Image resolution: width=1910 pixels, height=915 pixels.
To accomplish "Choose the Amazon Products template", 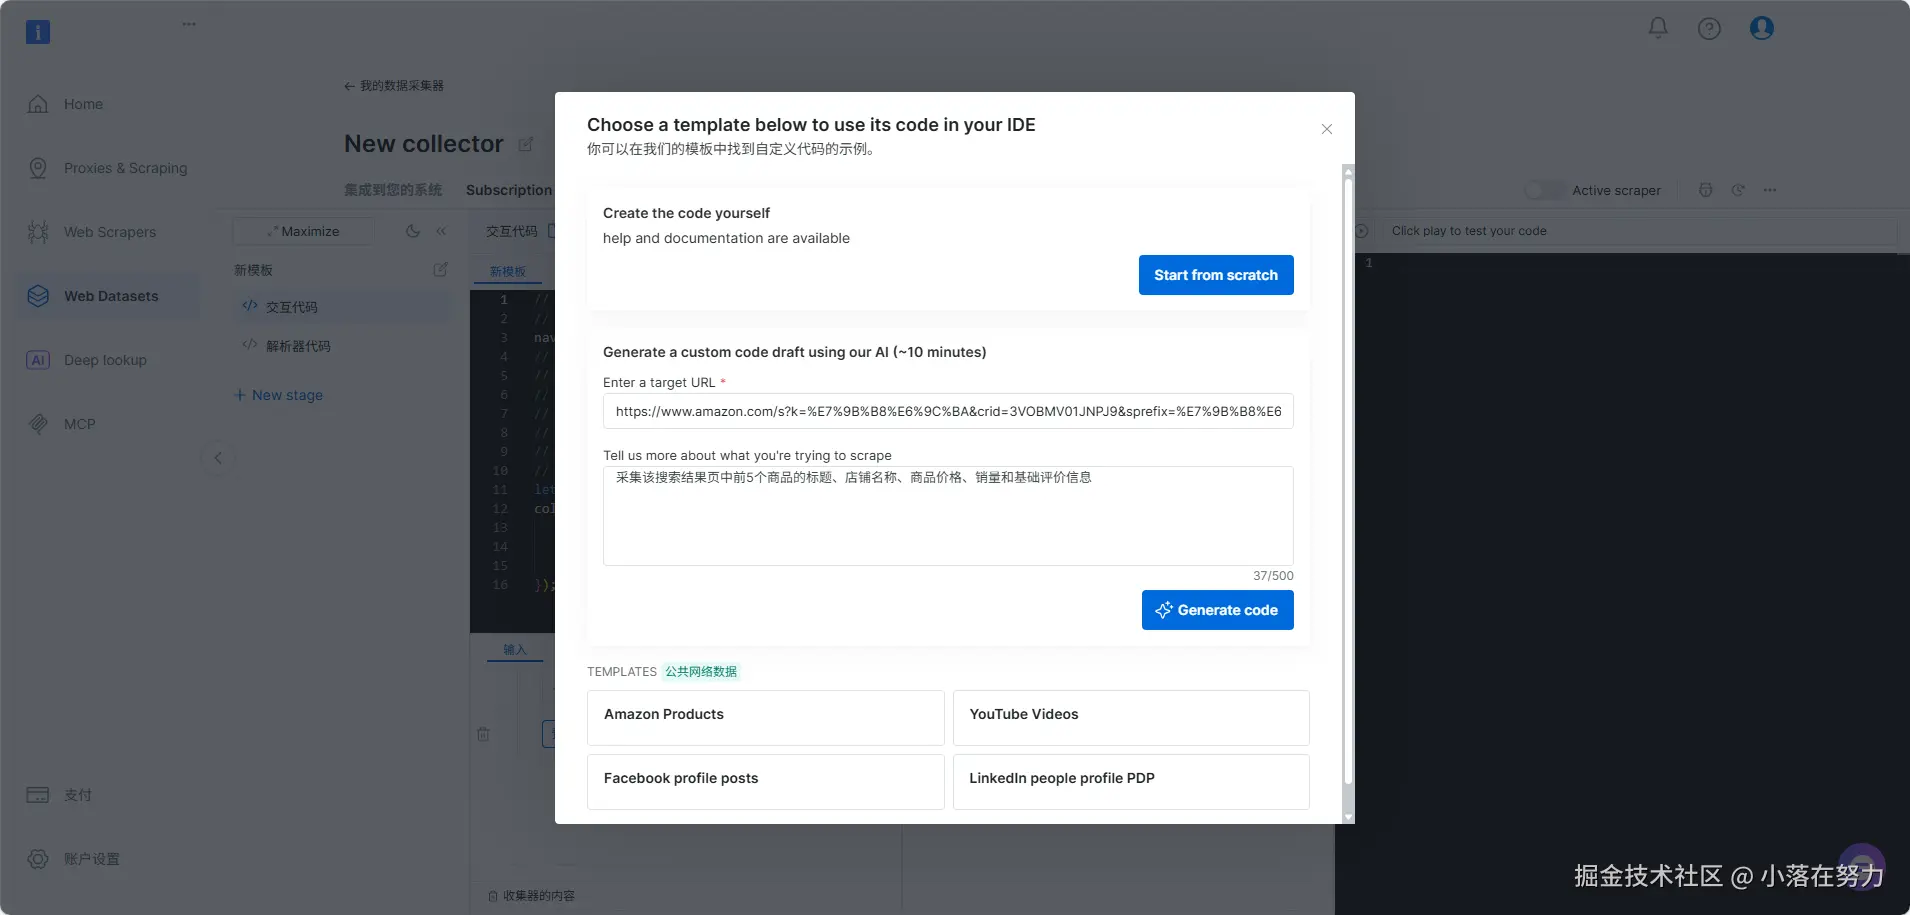I will point(766,718).
